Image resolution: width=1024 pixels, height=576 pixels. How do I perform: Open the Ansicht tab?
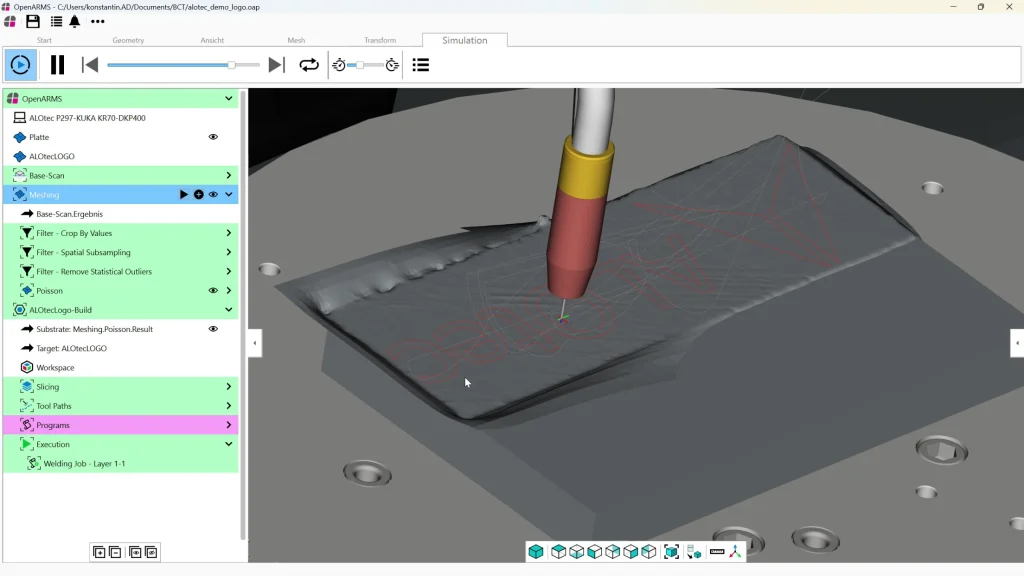click(212, 40)
